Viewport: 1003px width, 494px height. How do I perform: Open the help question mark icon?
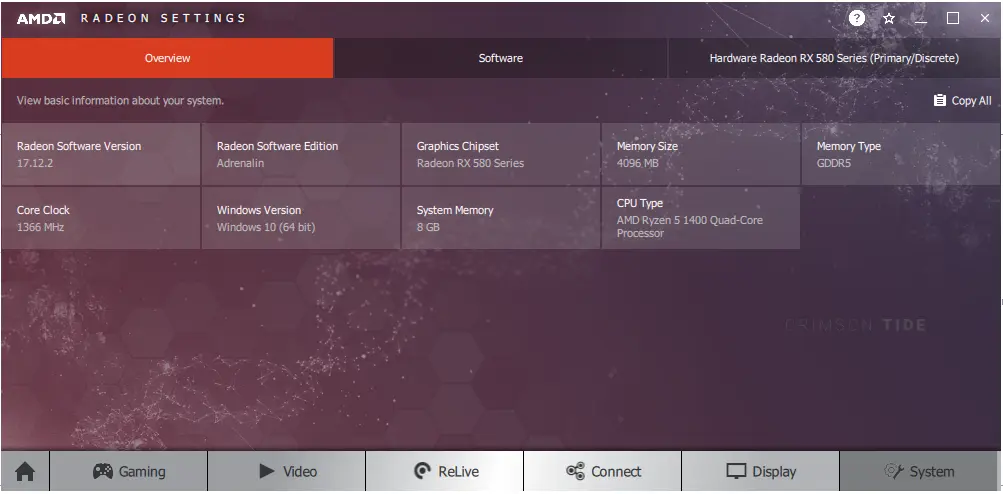click(x=857, y=19)
